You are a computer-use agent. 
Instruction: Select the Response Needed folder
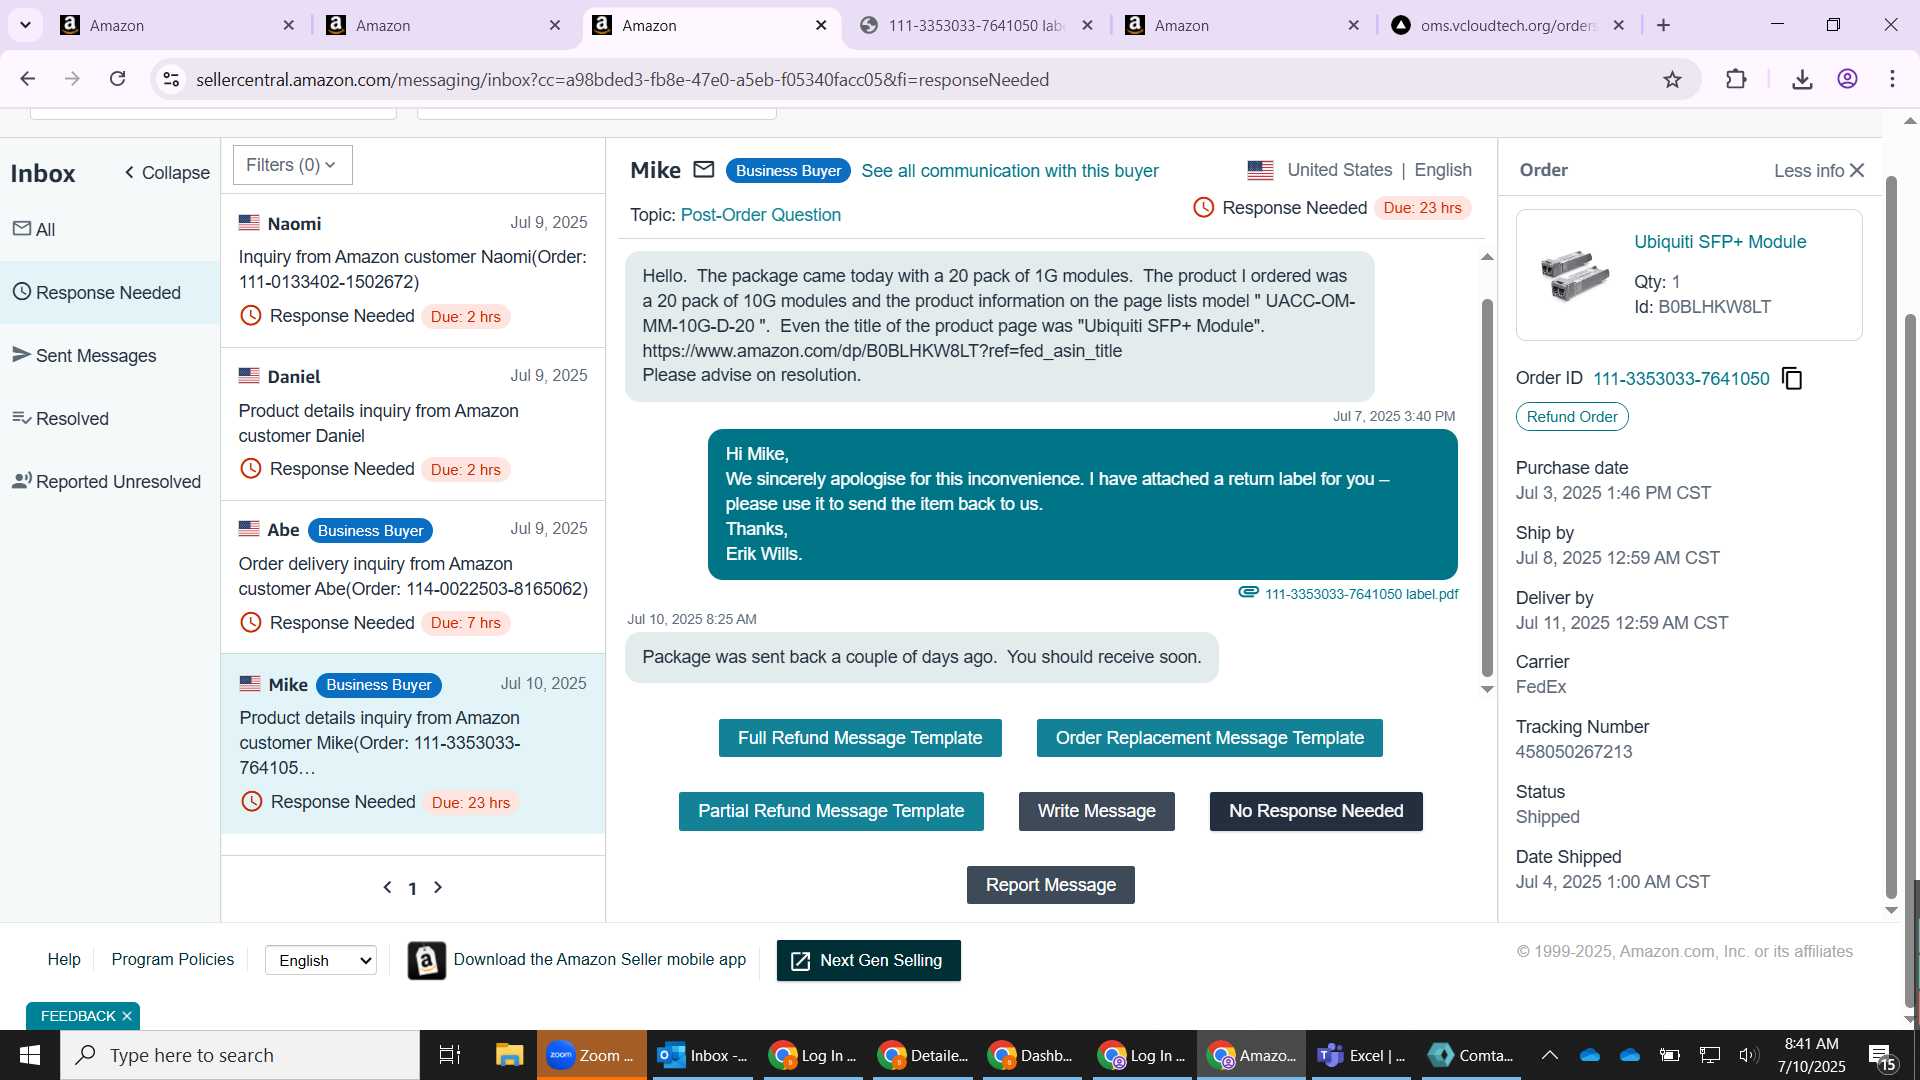pyautogui.click(x=110, y=293)
